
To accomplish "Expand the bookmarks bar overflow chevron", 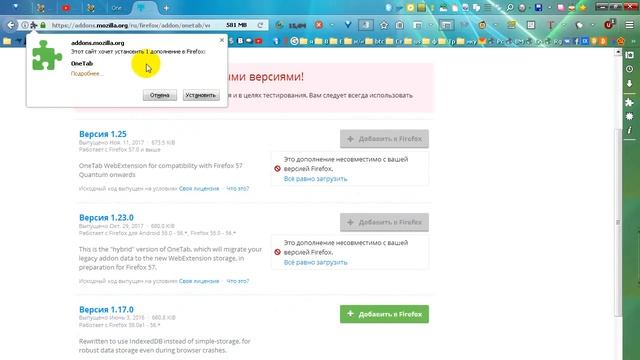I will click(x=633, y=41).
